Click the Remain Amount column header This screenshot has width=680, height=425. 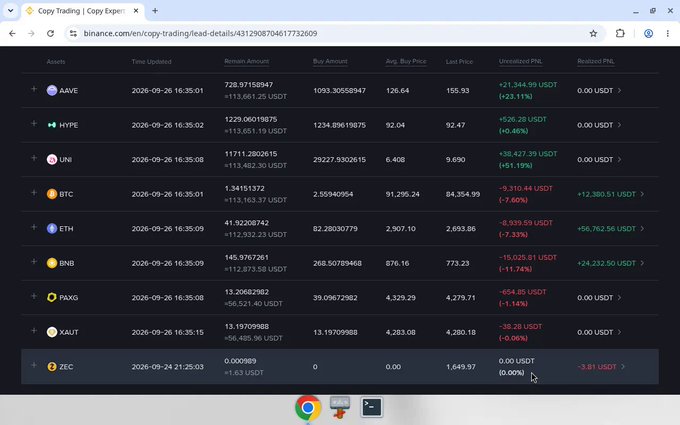[x=246, y=62]
